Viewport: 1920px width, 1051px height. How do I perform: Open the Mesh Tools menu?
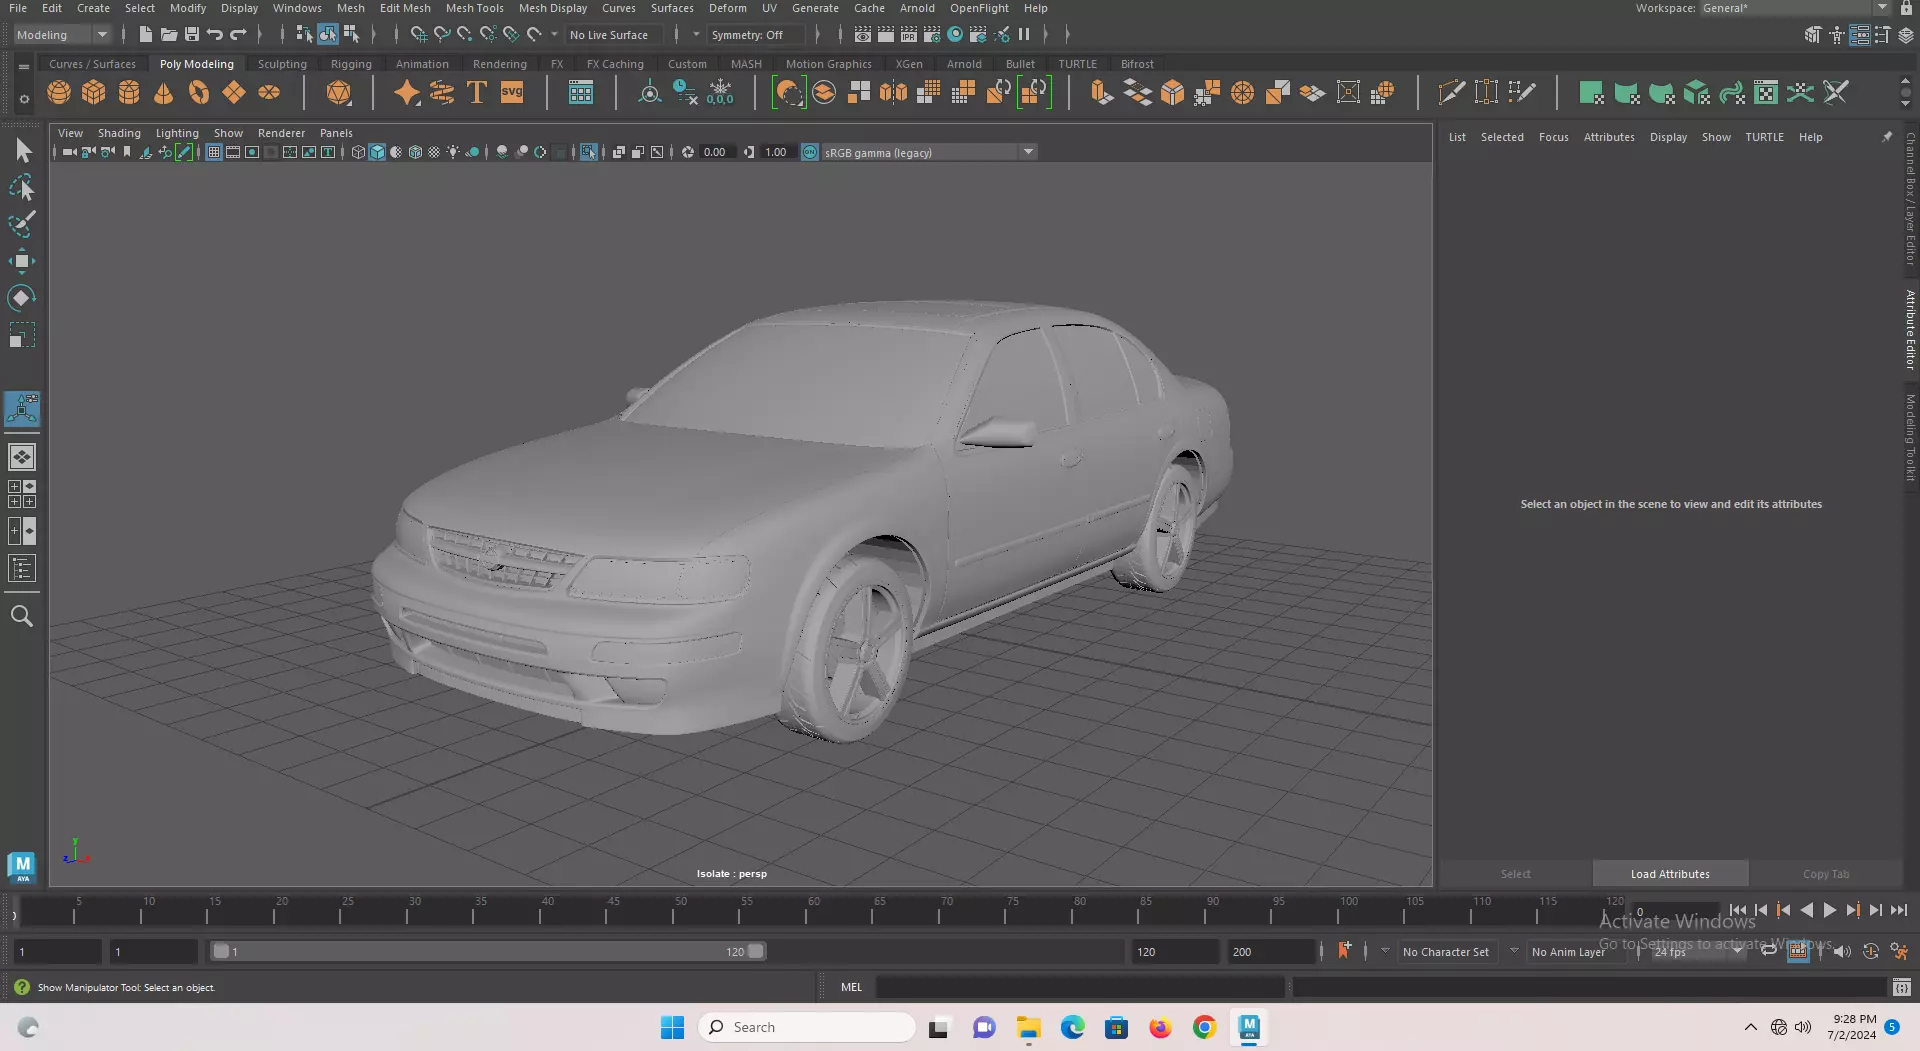474,8
